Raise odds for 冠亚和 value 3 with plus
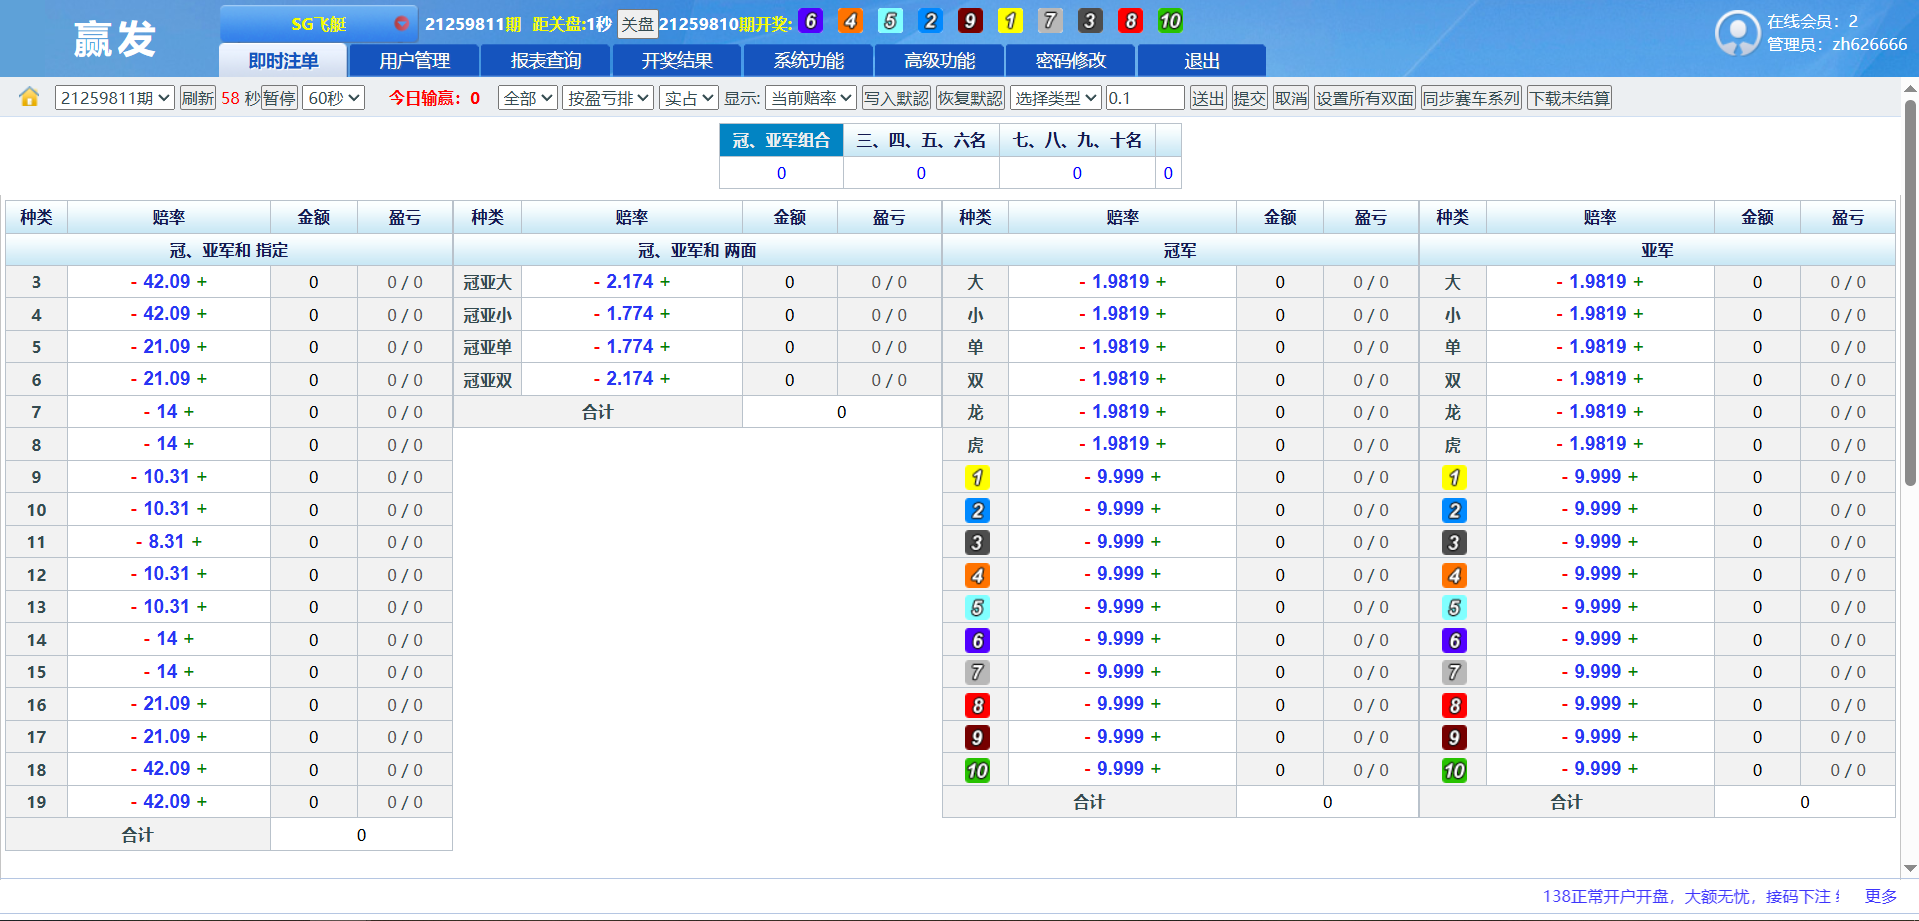 point(202,282)
